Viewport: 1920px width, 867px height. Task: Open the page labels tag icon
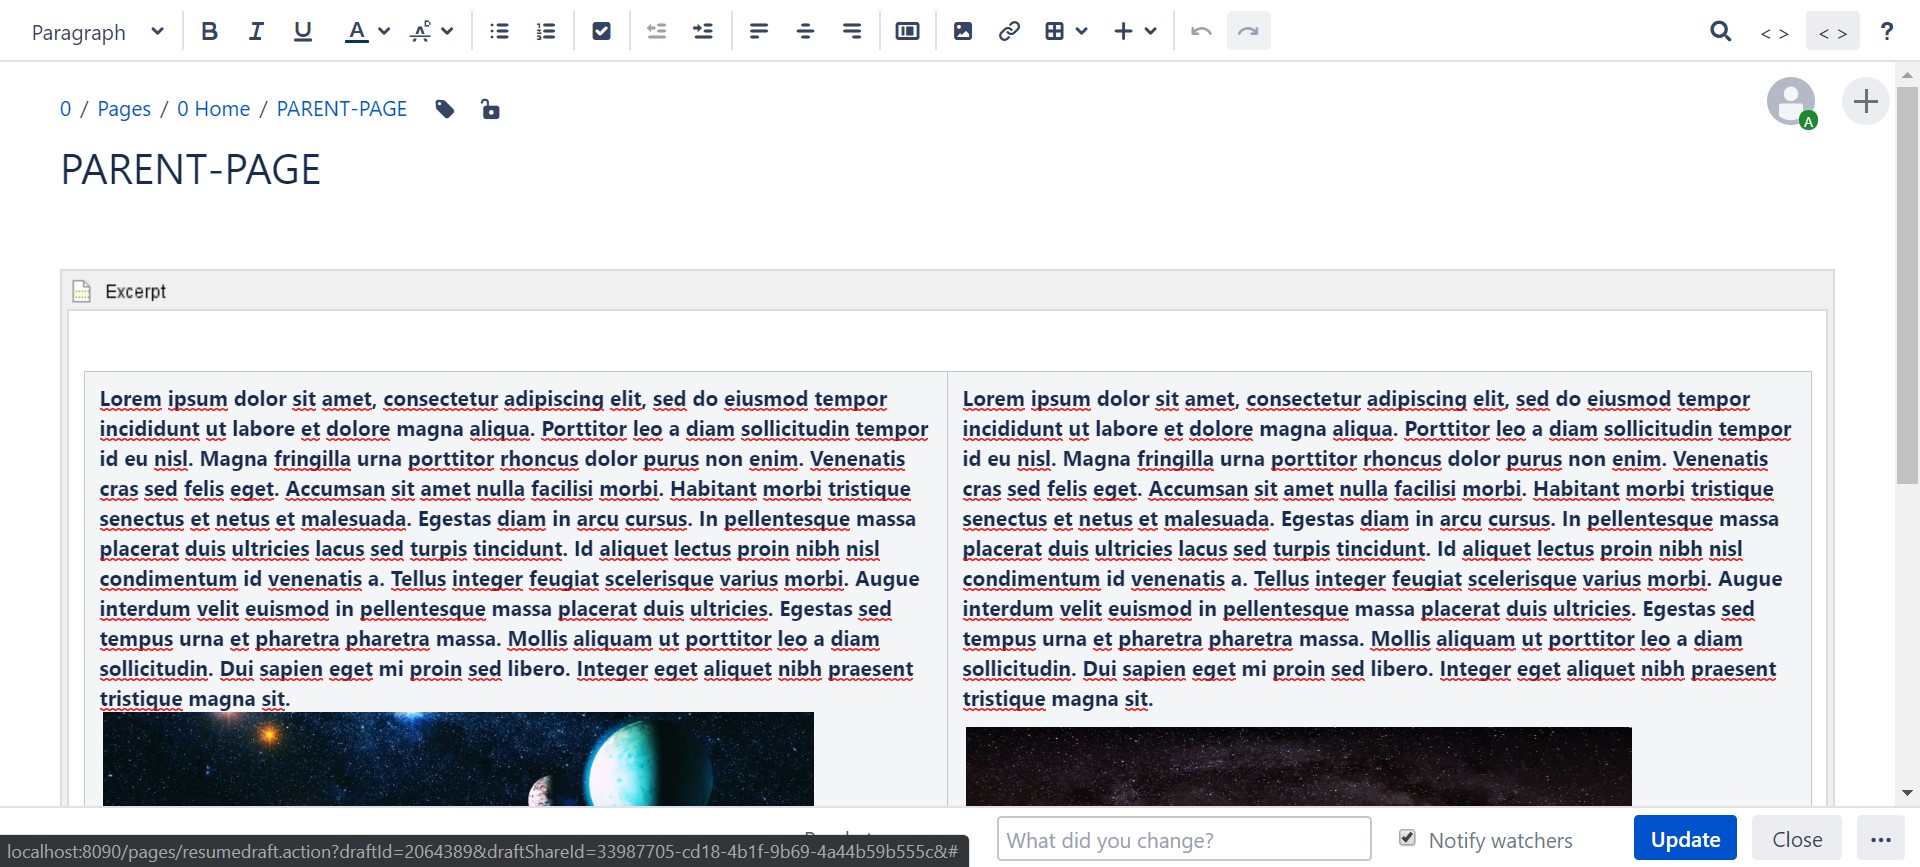(x=445, y=109)
